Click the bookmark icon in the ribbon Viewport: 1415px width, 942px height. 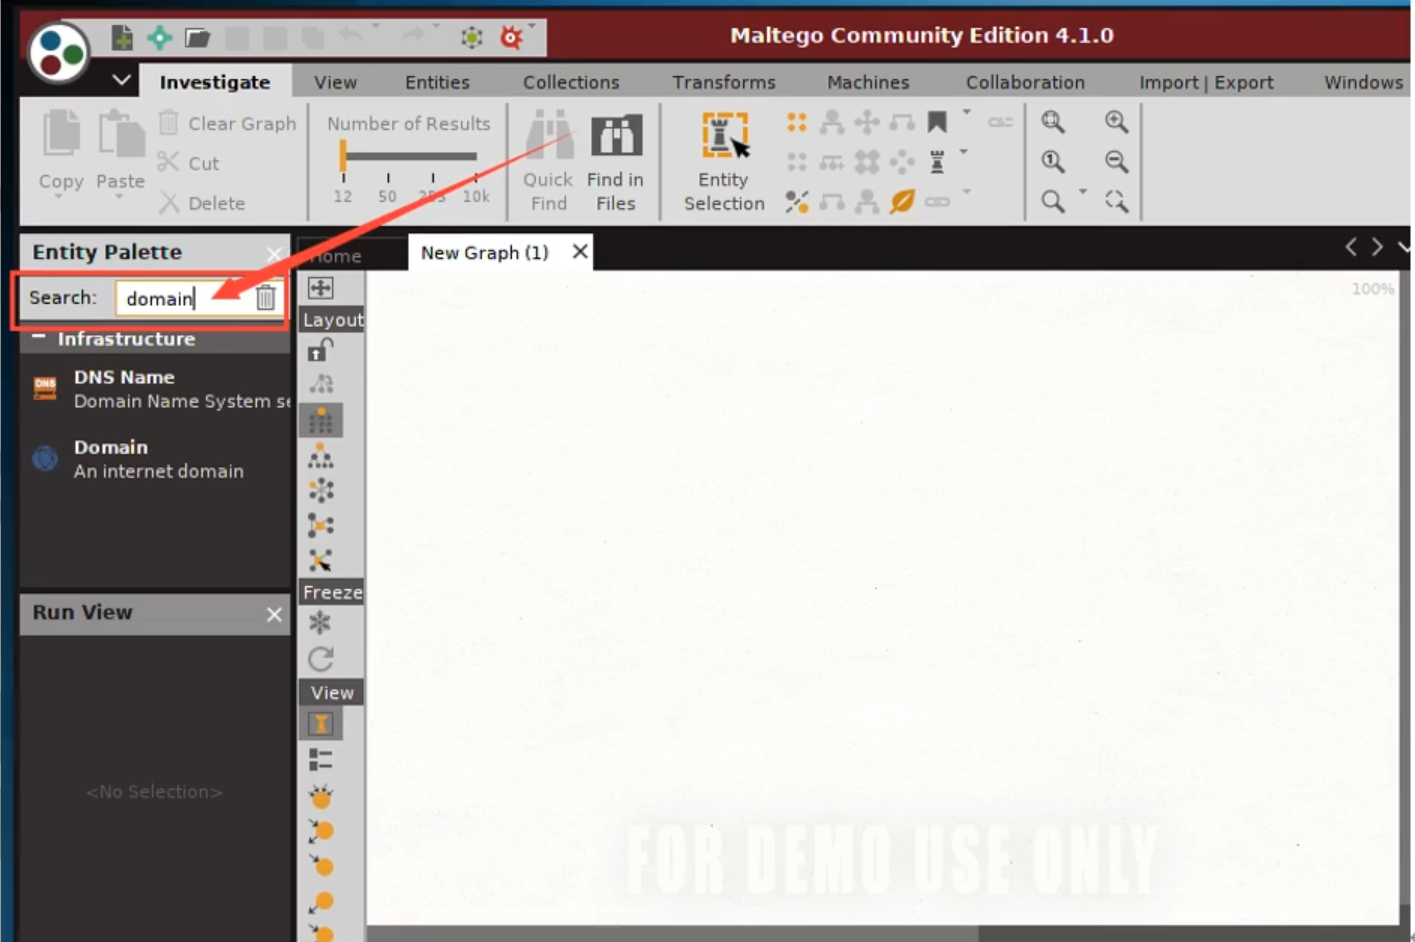[x=937, y=122]
